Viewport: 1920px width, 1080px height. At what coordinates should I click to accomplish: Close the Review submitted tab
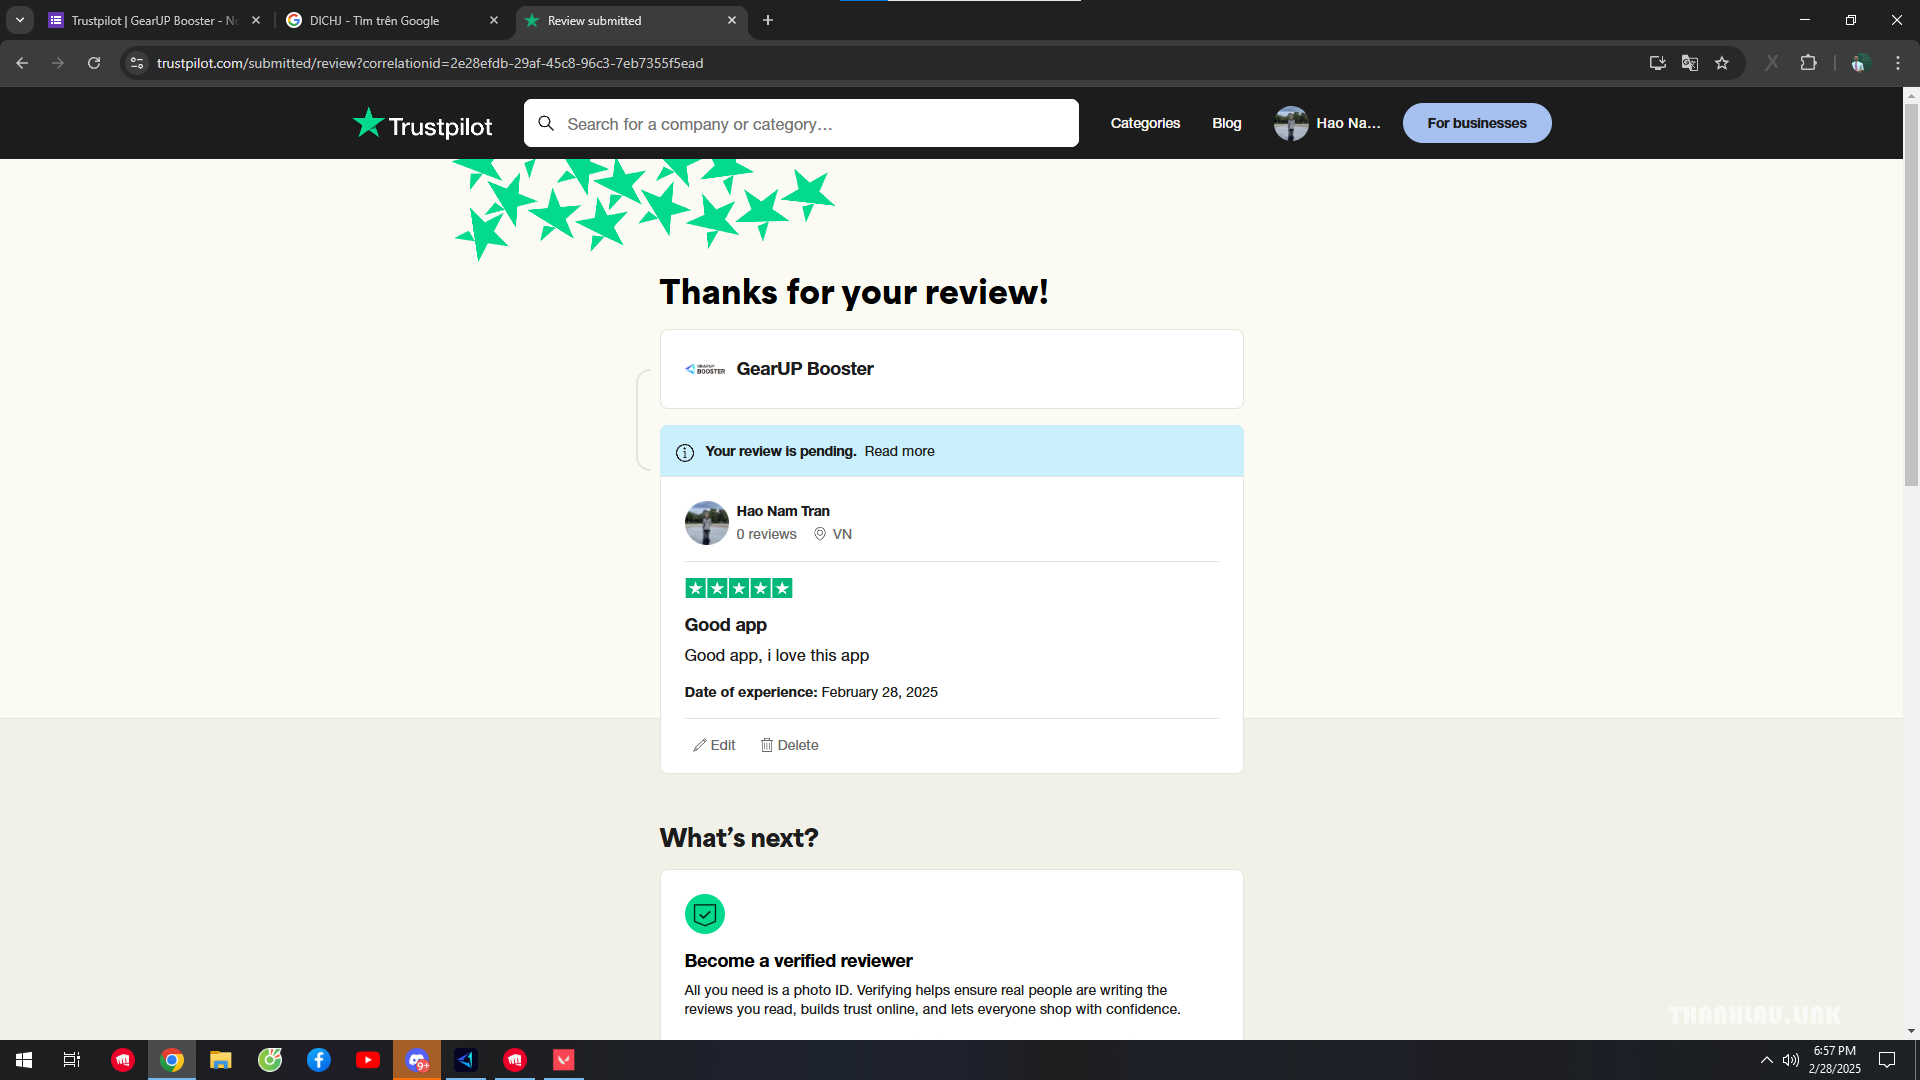(x=732, y=20)
